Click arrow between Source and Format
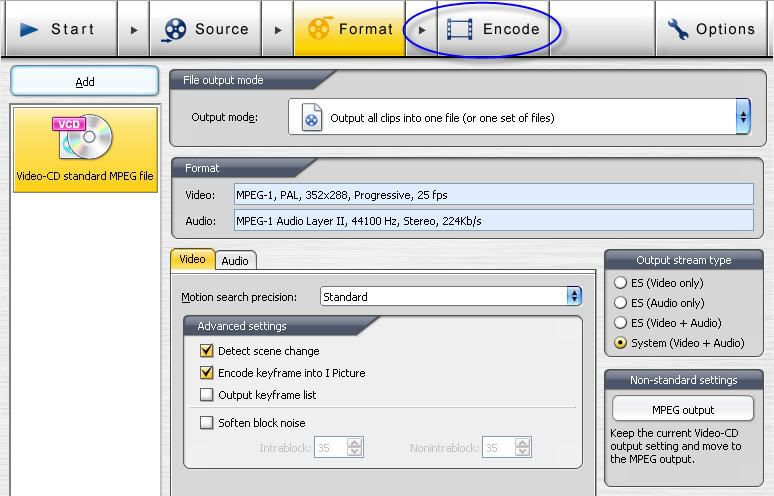Screen dimensions: 774x496 click(278, 30)
